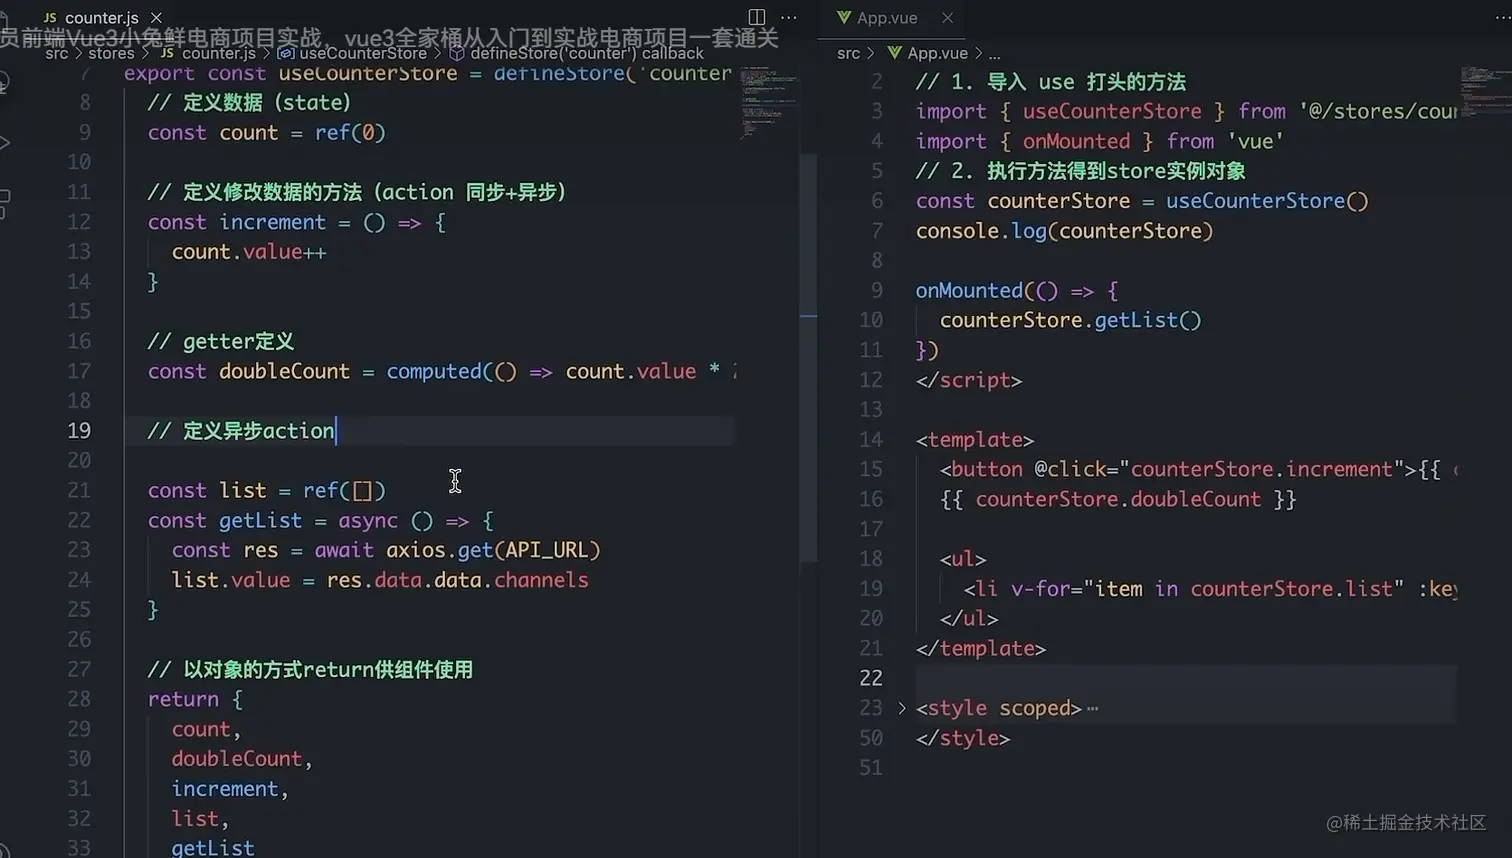Screen dimensions: 1512x858
Task: Click the JS file icon on counter.js tab
Action: (x=50, y=18)
